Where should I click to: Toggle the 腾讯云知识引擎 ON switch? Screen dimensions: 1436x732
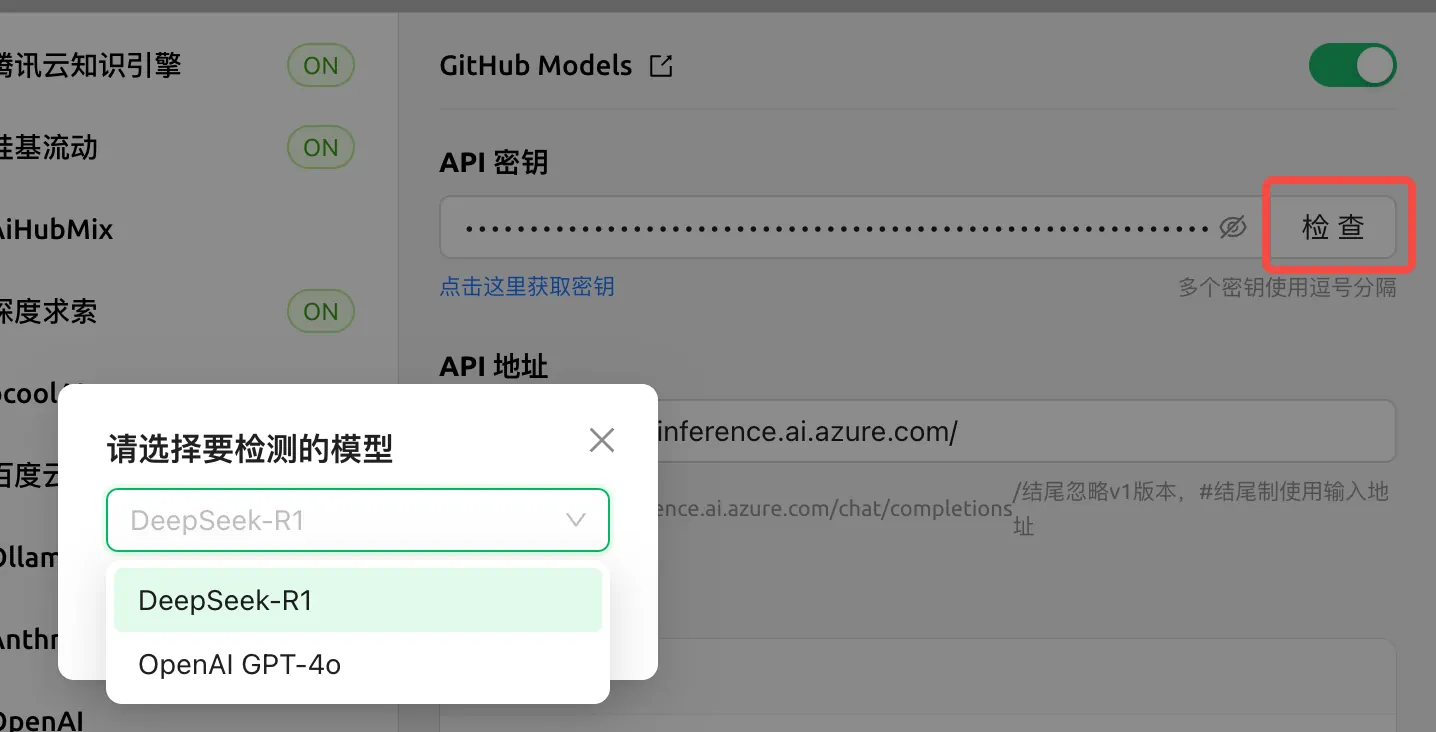(x=321, y=66)
